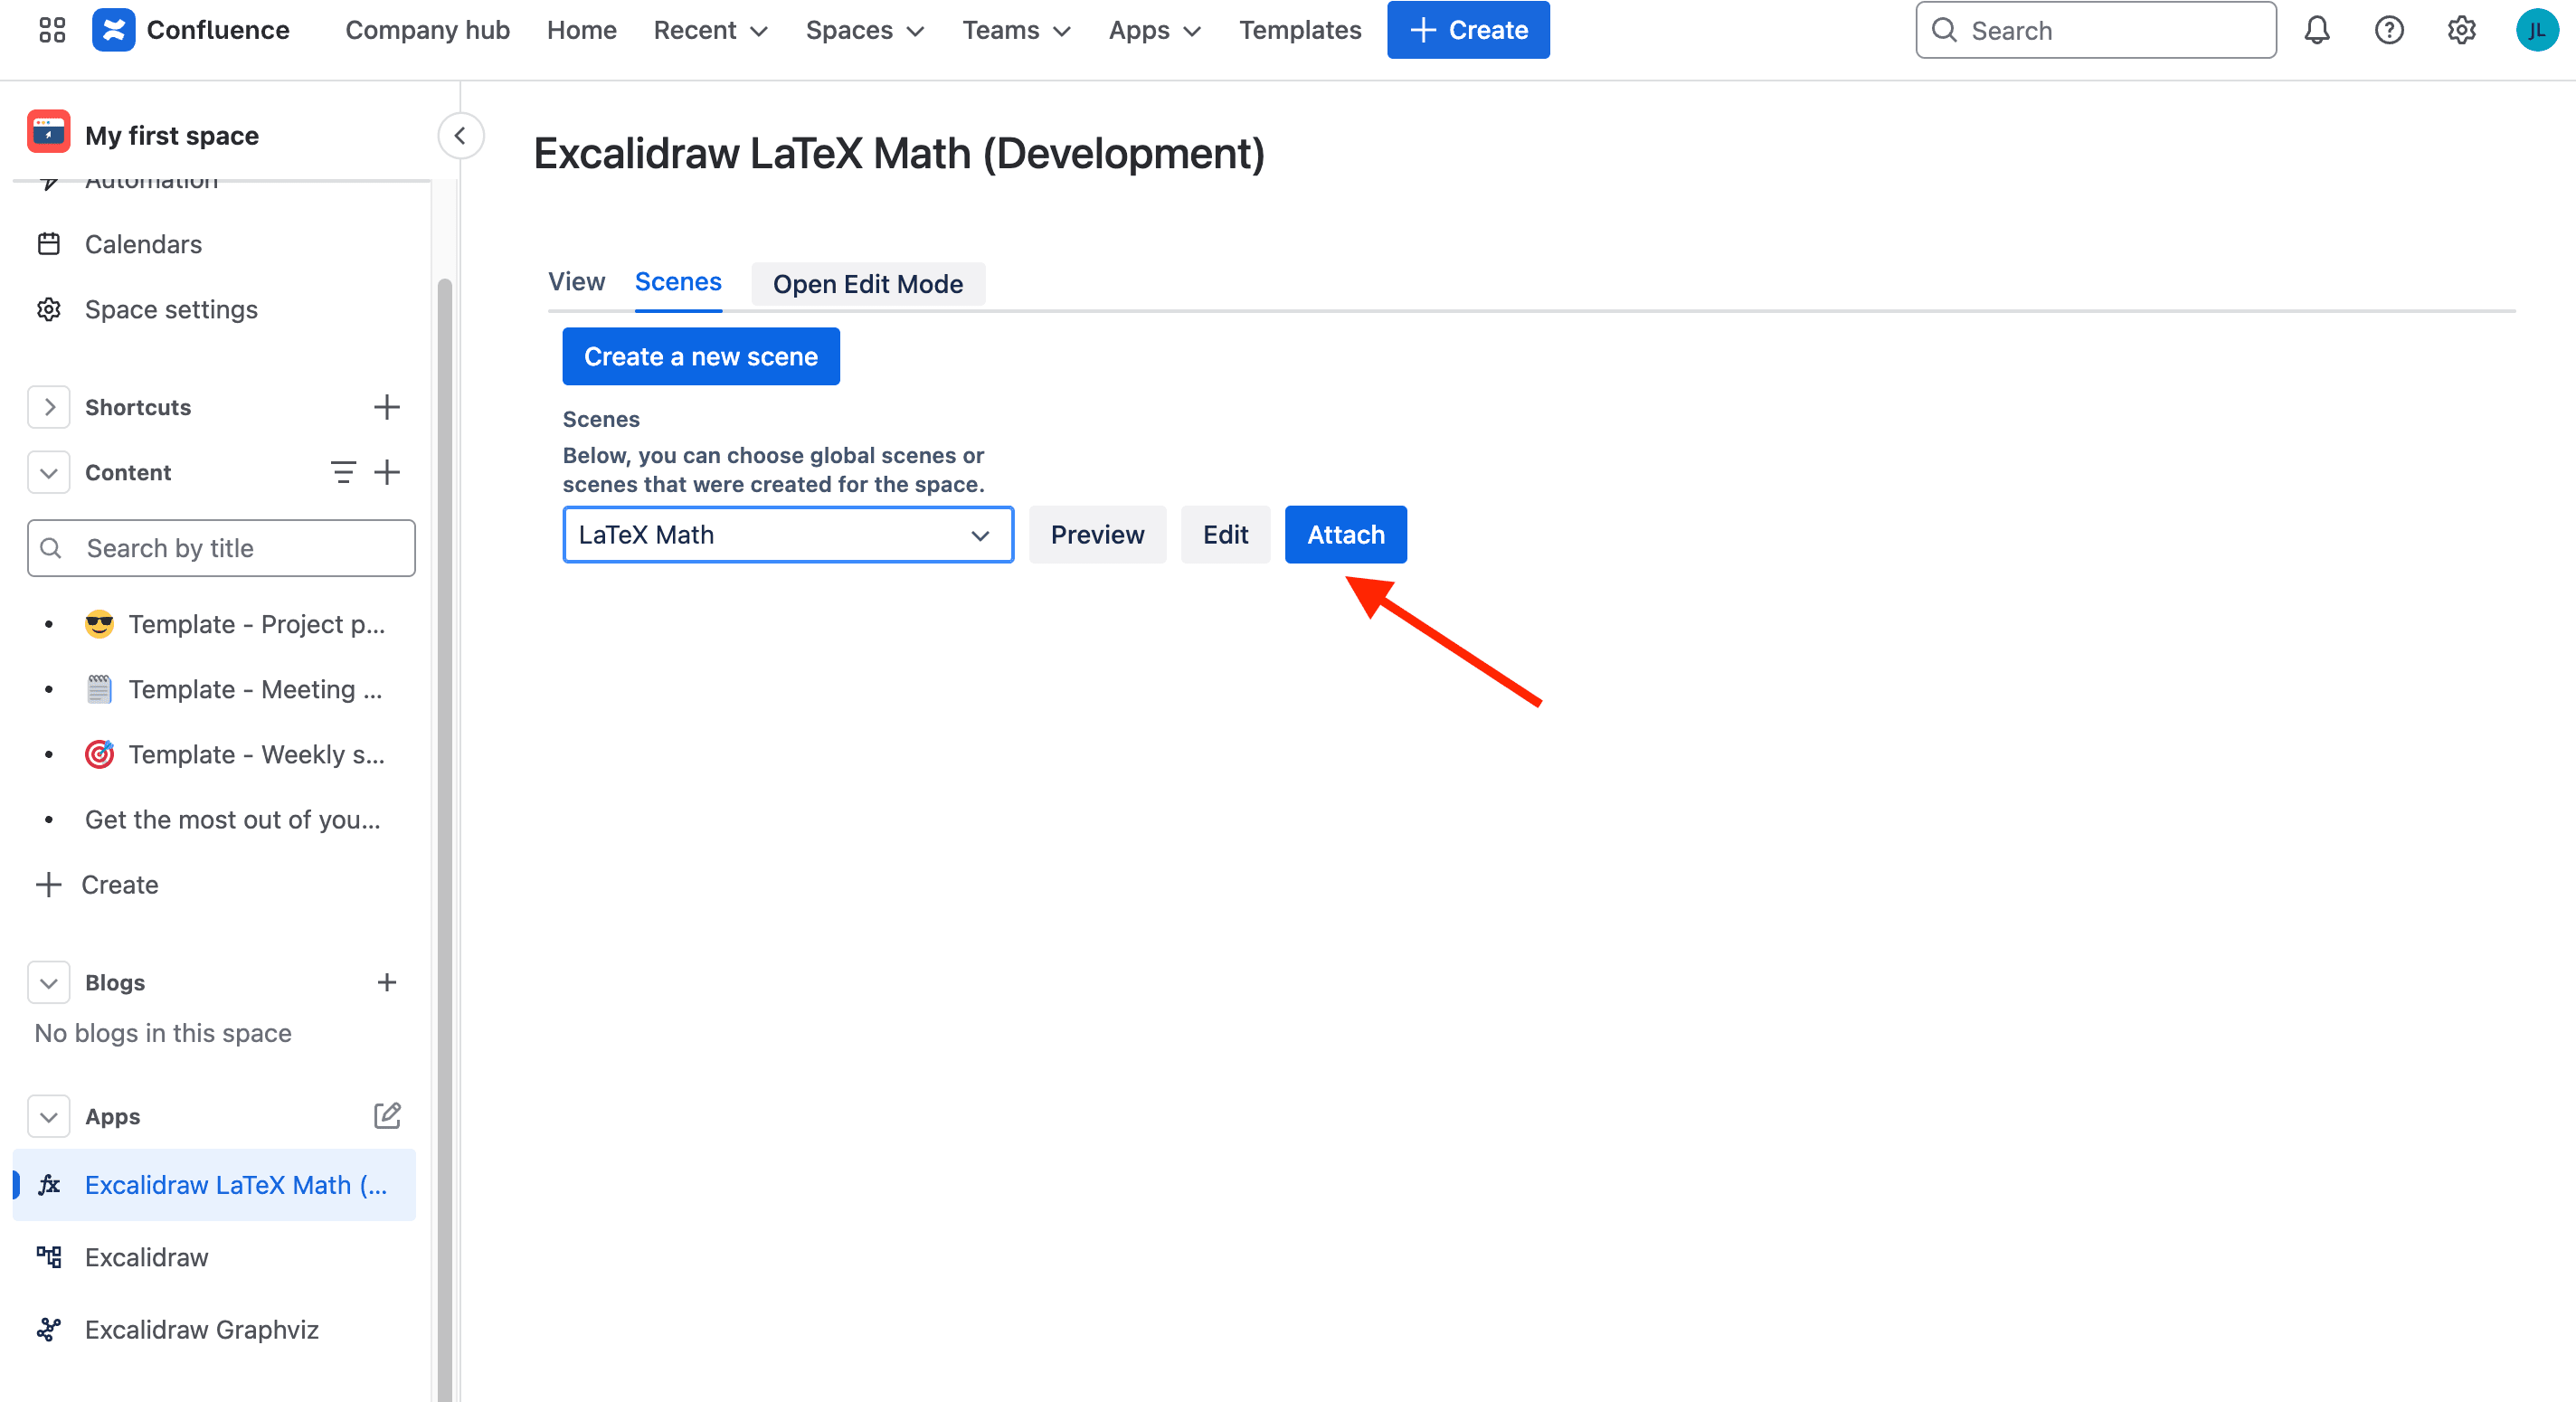Add a blog with the plus icon
2576x1402 pixels.
[387, 982]
